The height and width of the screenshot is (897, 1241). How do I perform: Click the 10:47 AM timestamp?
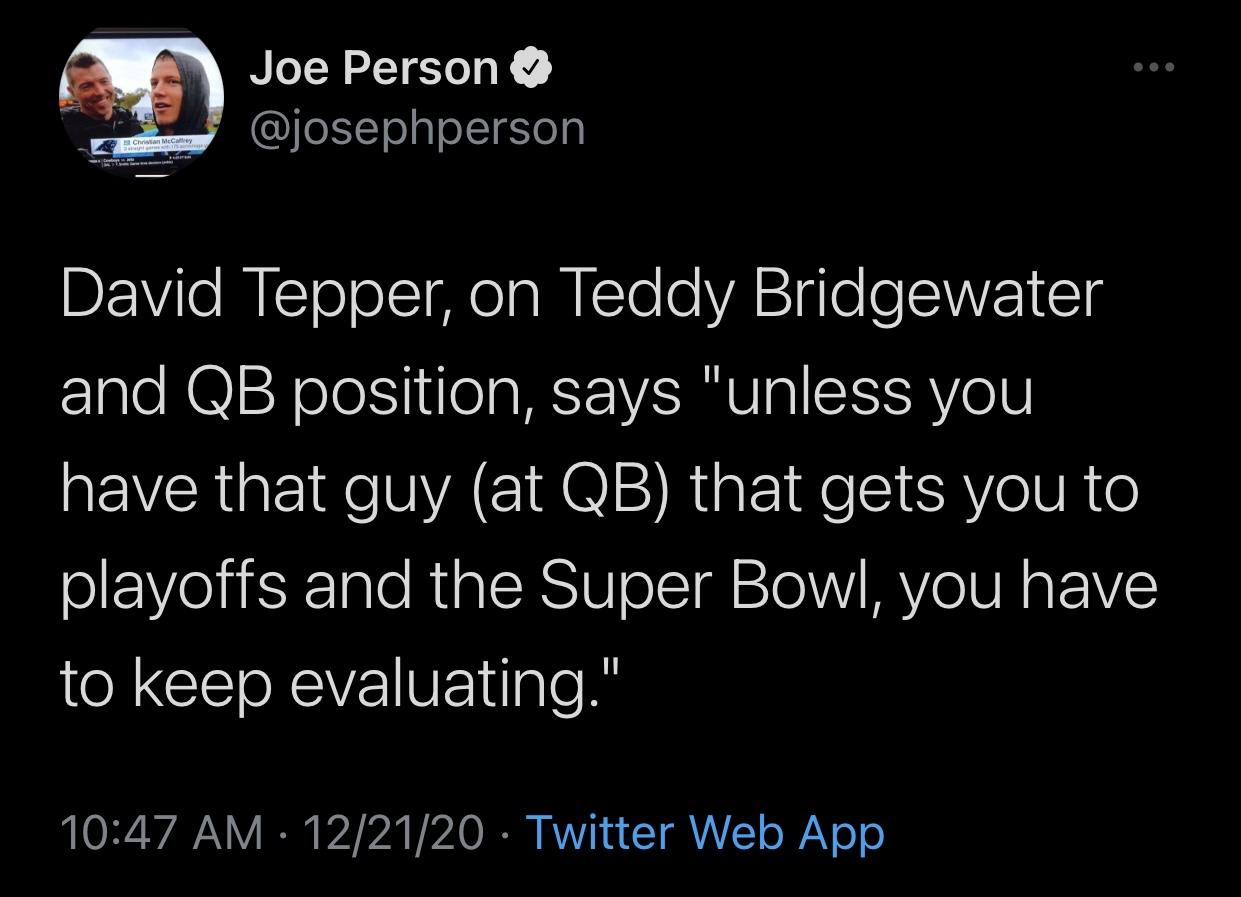coord(162,832)
